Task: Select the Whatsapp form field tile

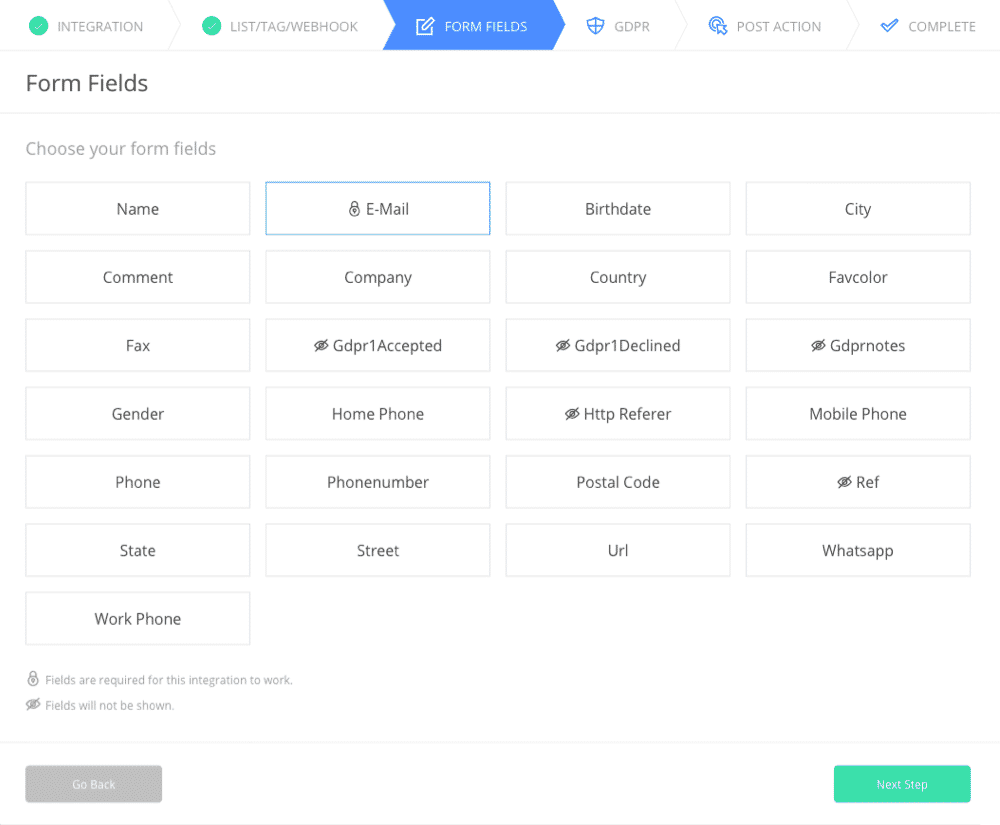Action: point(858,550)
